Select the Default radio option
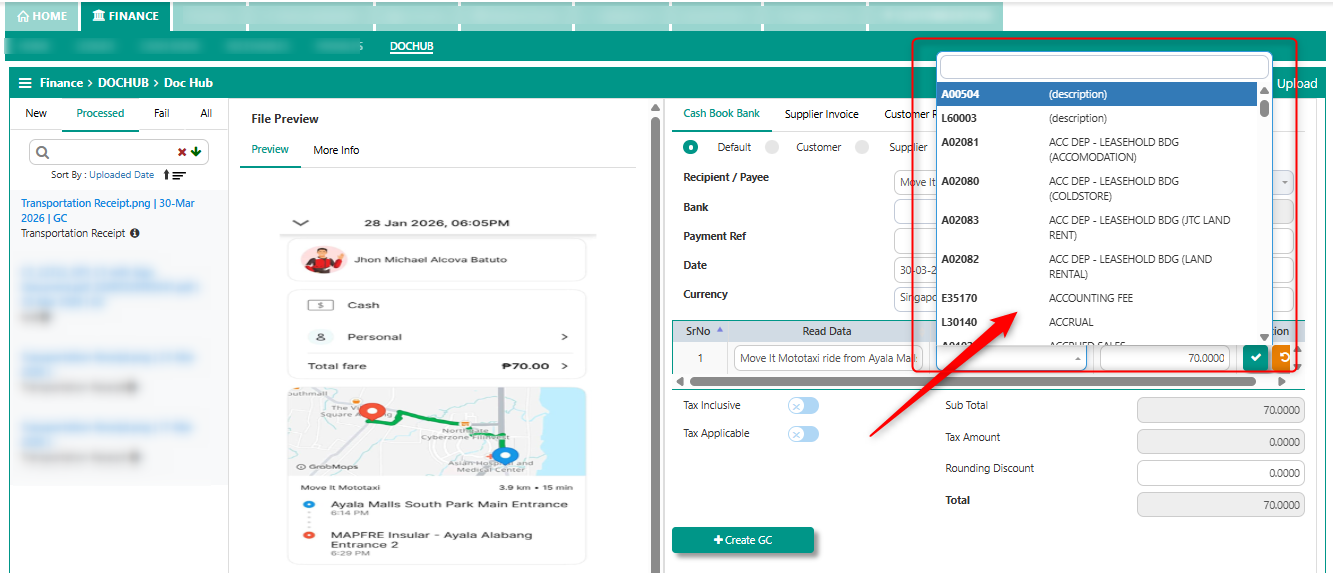The width and height of the screenshot is (1333, 573). point(690,147)
